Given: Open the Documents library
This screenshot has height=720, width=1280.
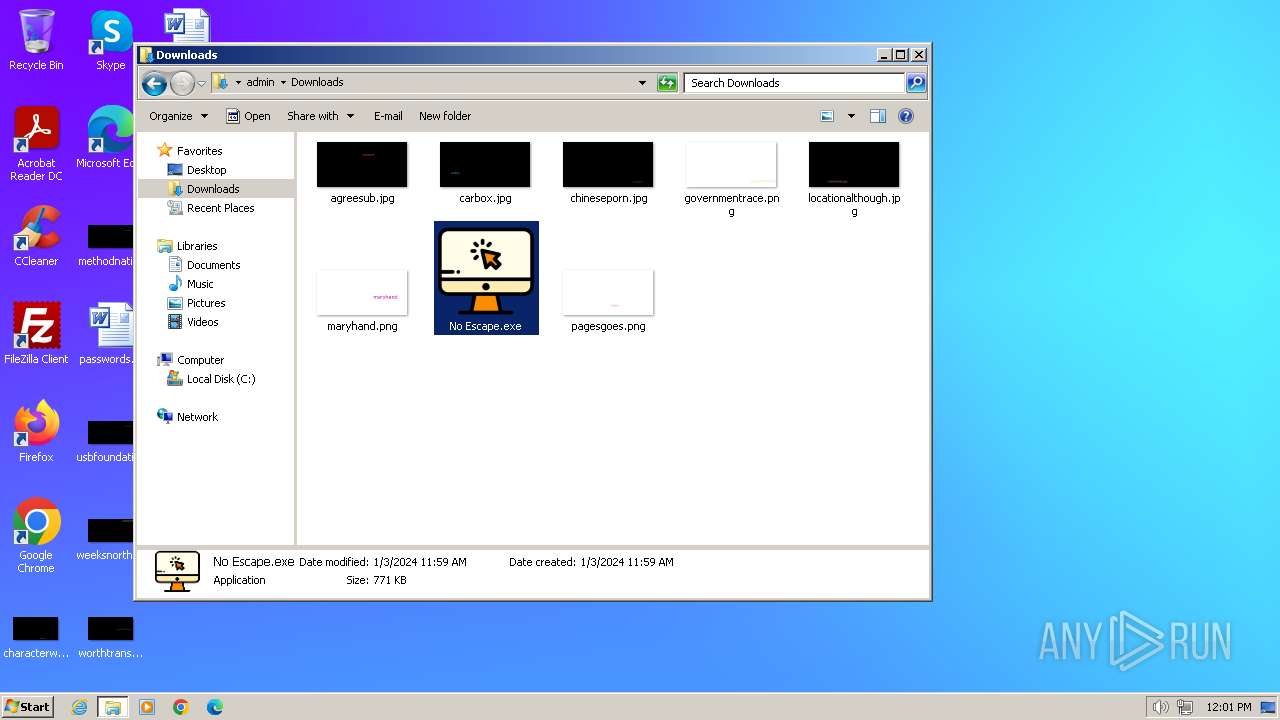Looking at the screenshot, I should pos(213,265).
